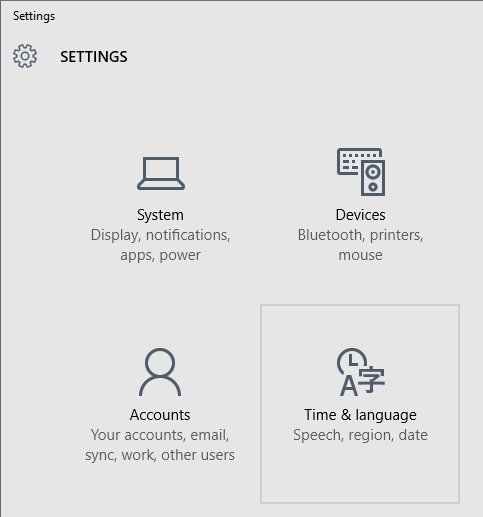This screenshot has height=517, width=483.
Task: Click the 'Bluetooth, printers,' description text
Action: (x=360, y=235)
